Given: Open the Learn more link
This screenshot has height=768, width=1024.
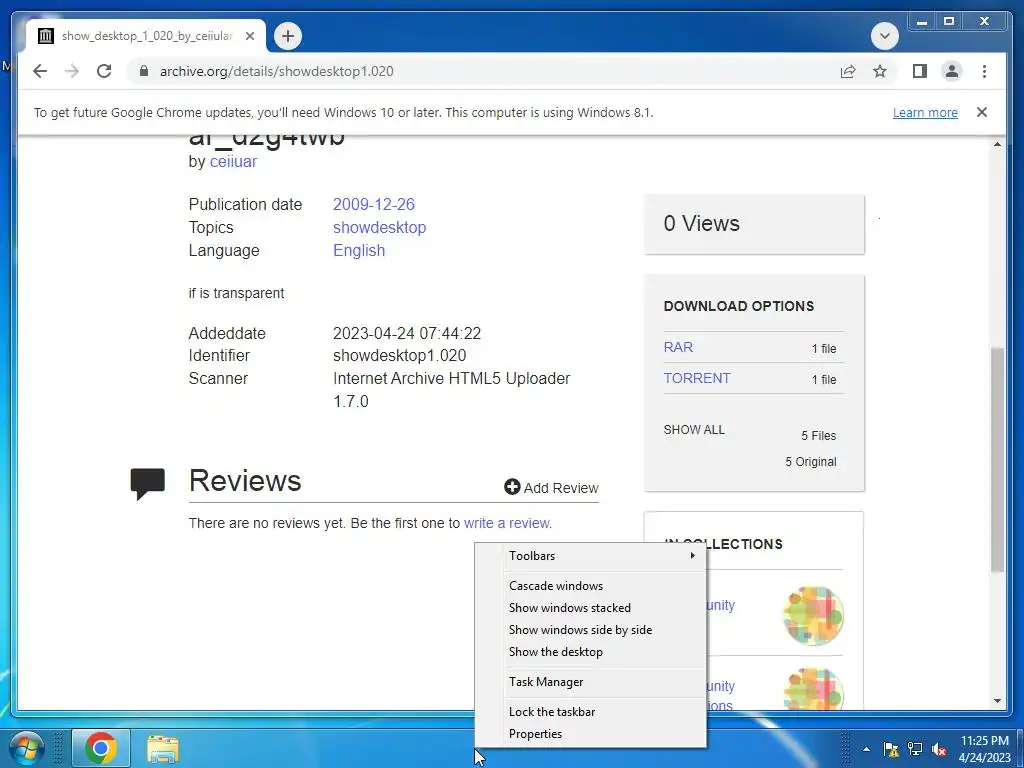Looking at the screenshot, I should pyautogui.click(x=925, y=112).
